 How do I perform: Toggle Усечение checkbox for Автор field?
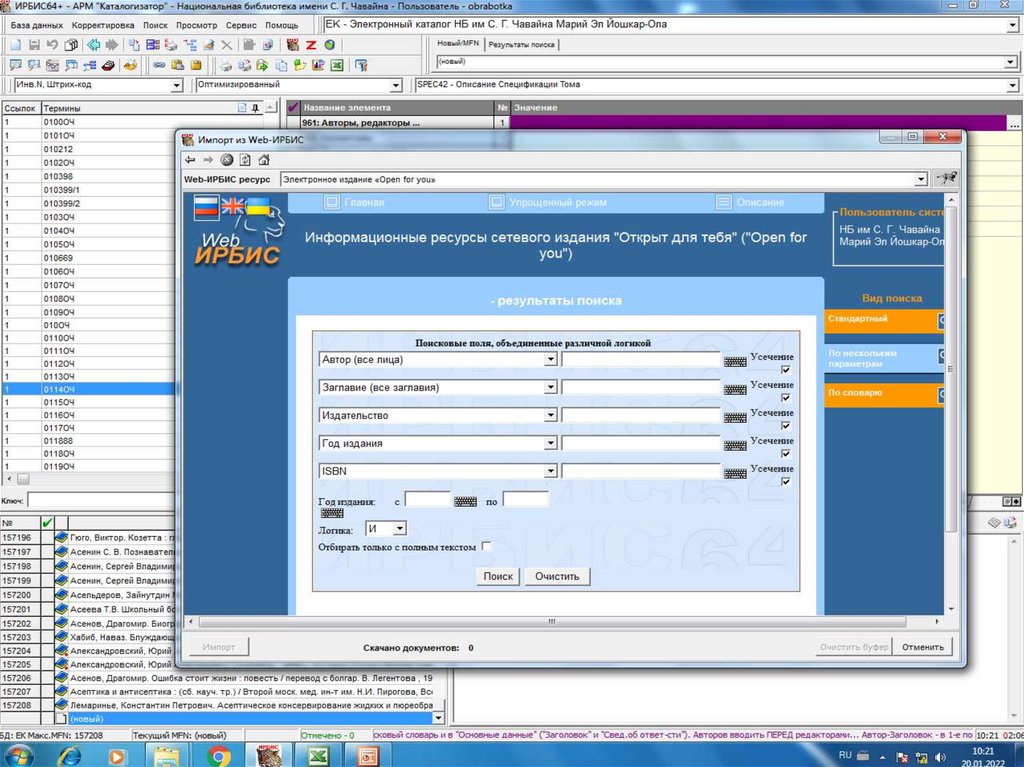pos(786,370)
